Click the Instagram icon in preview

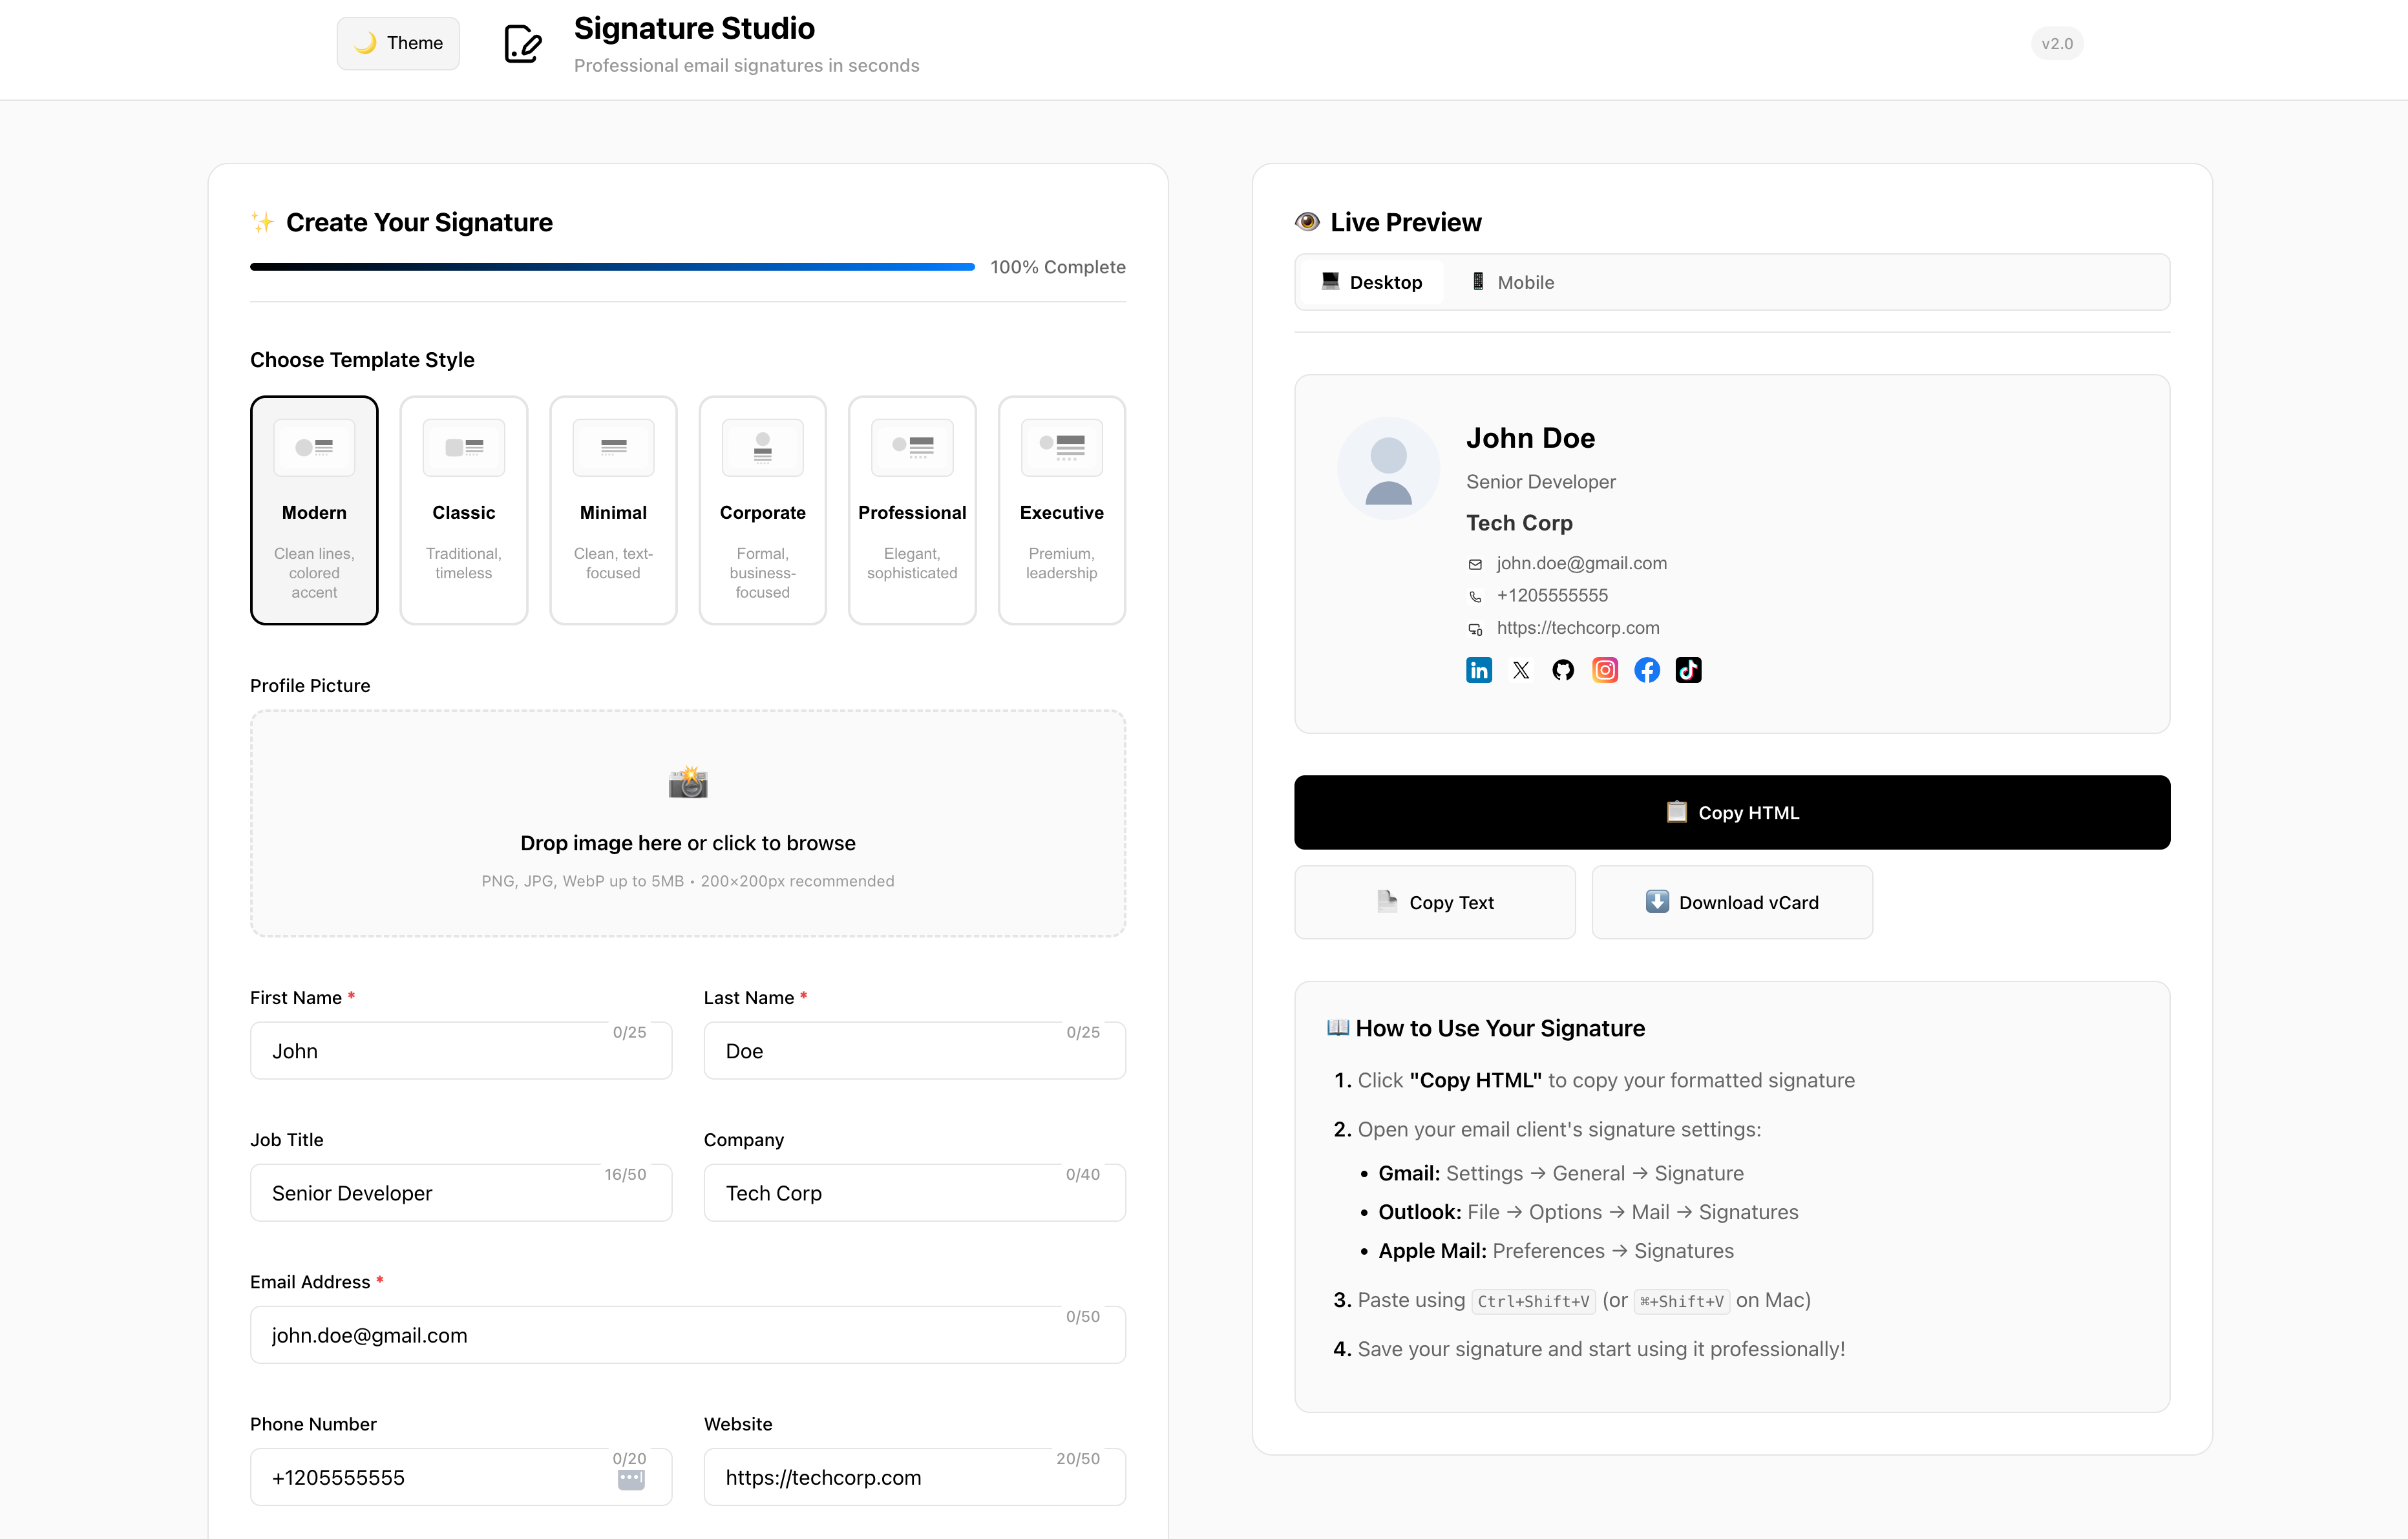pyautogui.click(x=1605, y=670)
